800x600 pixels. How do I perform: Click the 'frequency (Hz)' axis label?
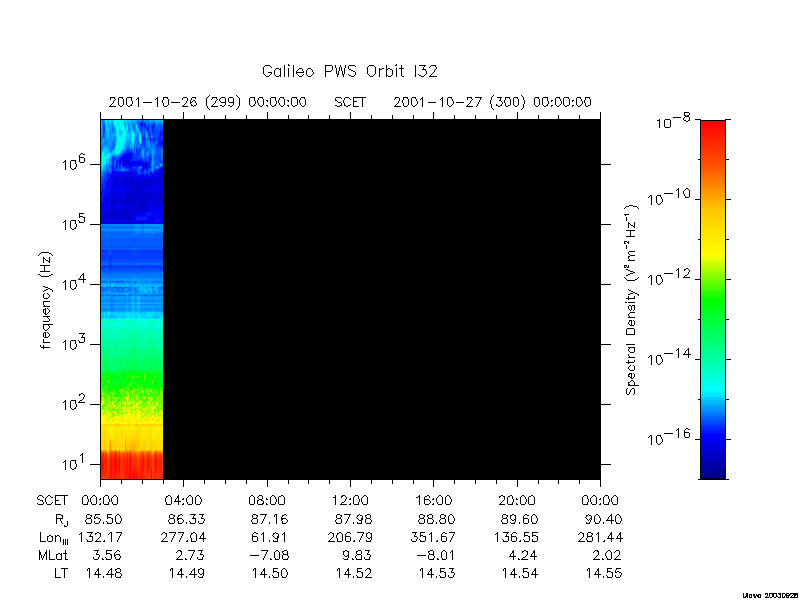(46, 300)
